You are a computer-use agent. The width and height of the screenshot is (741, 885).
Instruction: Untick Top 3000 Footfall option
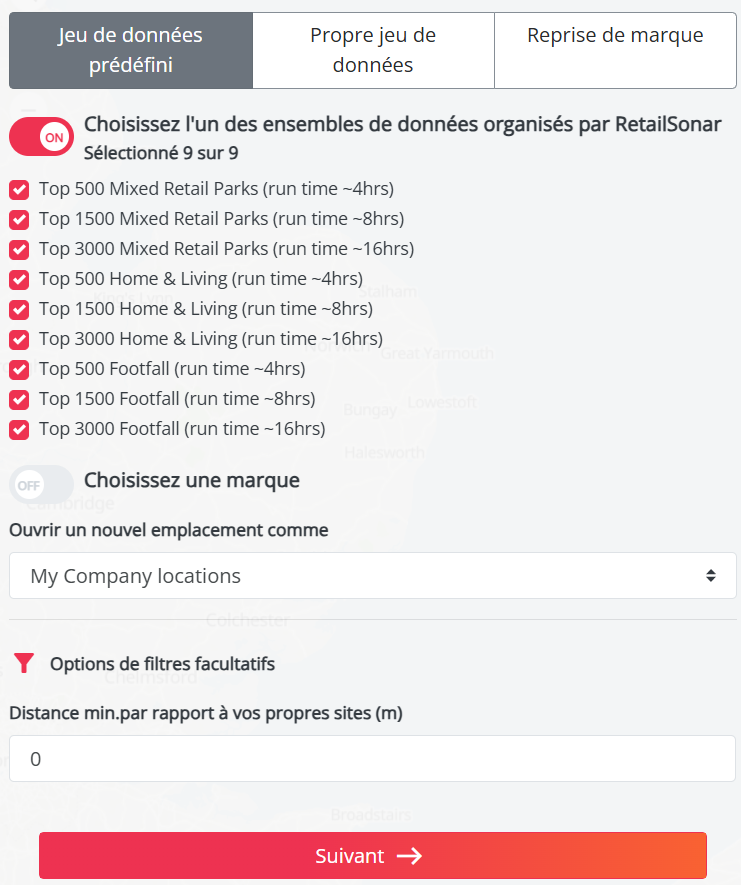(x=19, y=429)
